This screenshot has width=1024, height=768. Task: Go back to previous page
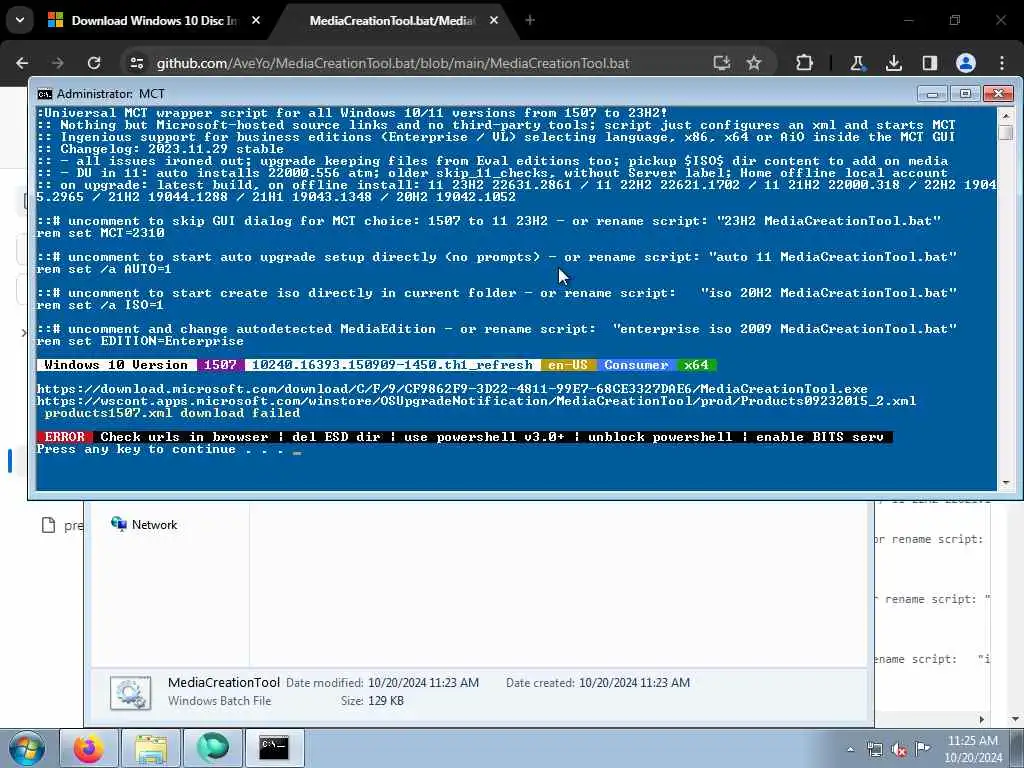click(22, 63)
